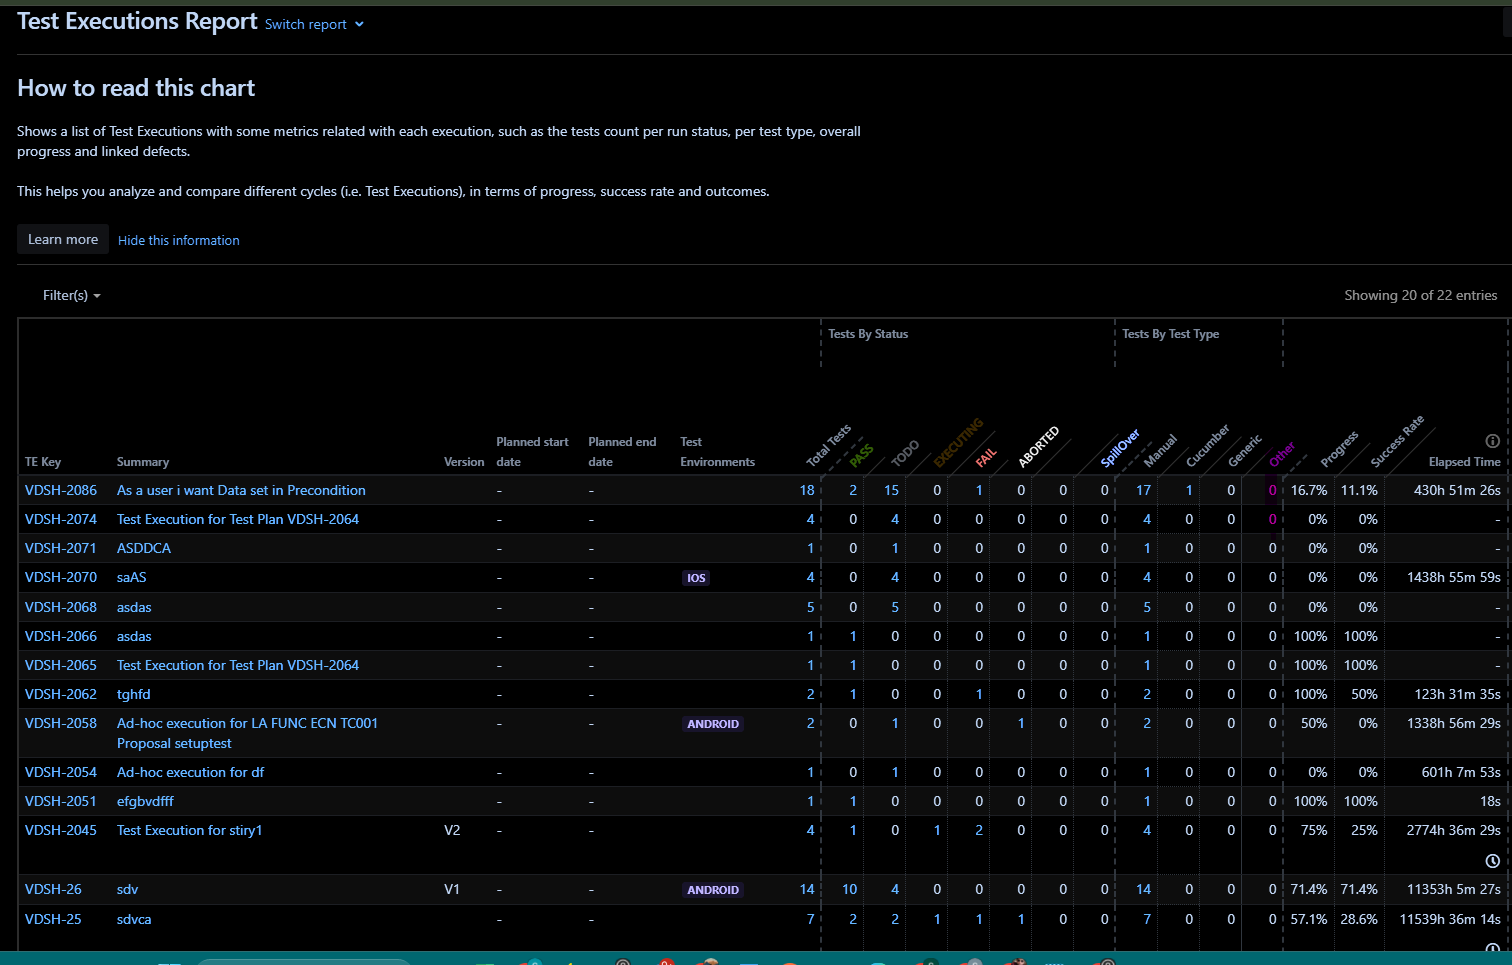Click the clock icon in the VDSH-2045 row
Image resolution: width=1512 pixels, height=965 pixels.
(1492, 861)
